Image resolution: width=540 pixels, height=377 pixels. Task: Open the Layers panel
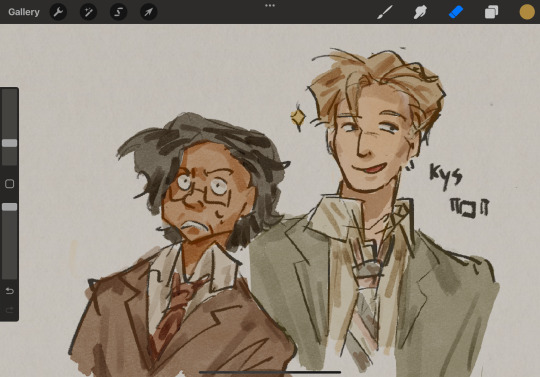point(491,12)
